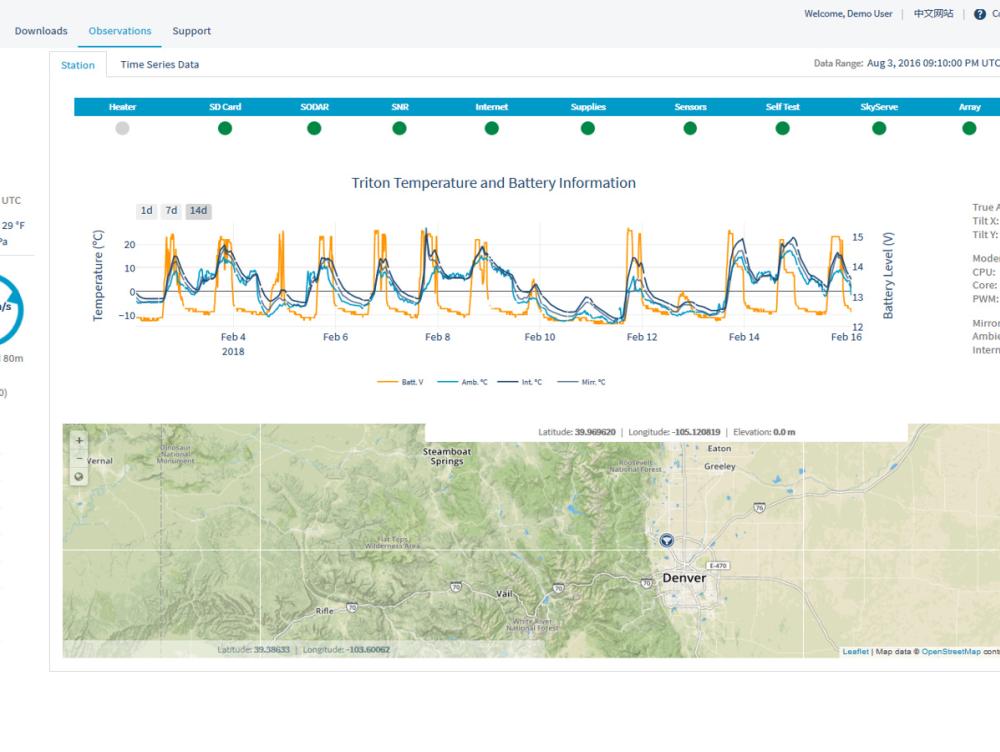Click the globe layer icon on map
The width and height of the screenshot is (1000, 752).
pyautogui.click(x=80, y=477)
